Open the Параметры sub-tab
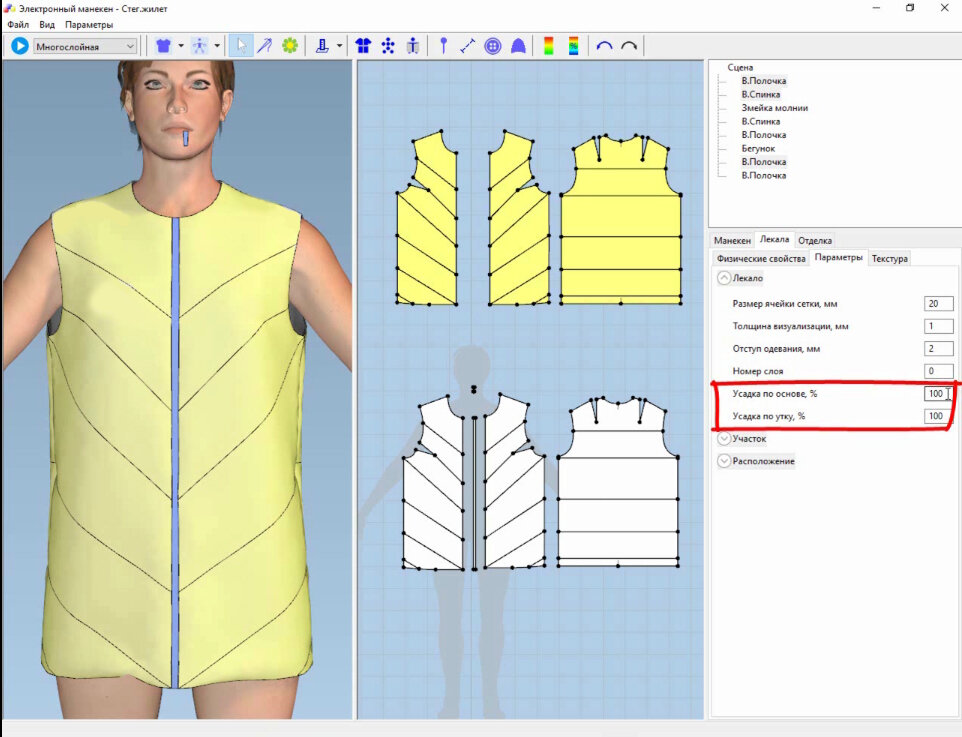The width and height of the screenshot is (962, 737). pos(838,258)
